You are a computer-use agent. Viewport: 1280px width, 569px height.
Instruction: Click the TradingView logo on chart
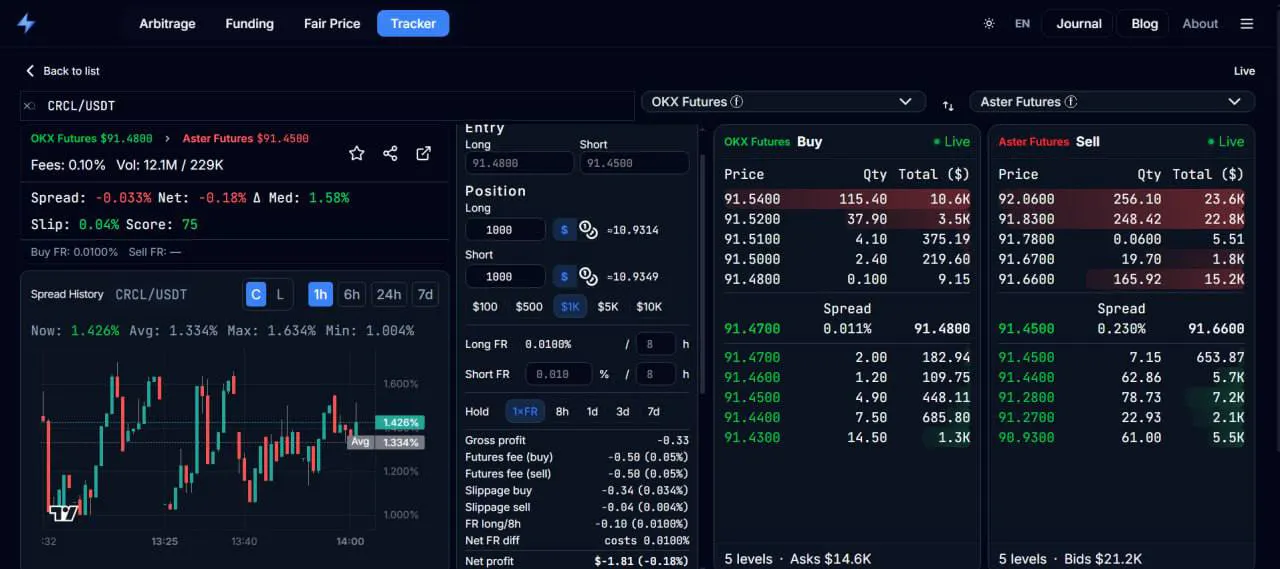[63, 513]
